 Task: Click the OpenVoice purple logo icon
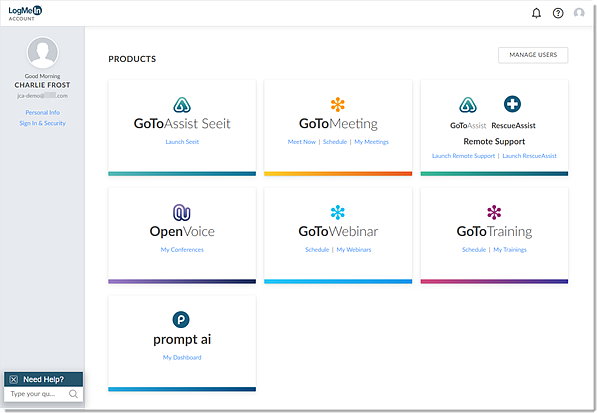tap(182, 212)
